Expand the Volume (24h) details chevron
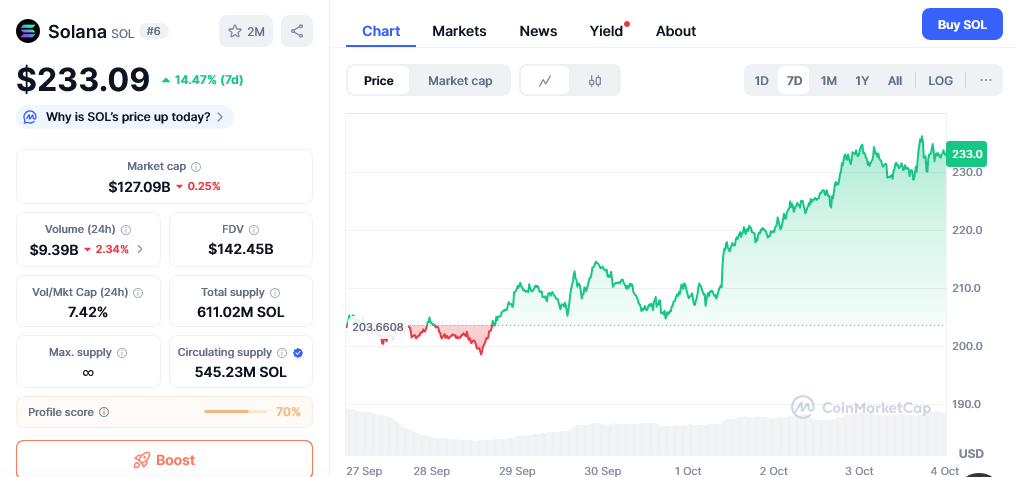The image size is (1016, 477). coord(140,249)
